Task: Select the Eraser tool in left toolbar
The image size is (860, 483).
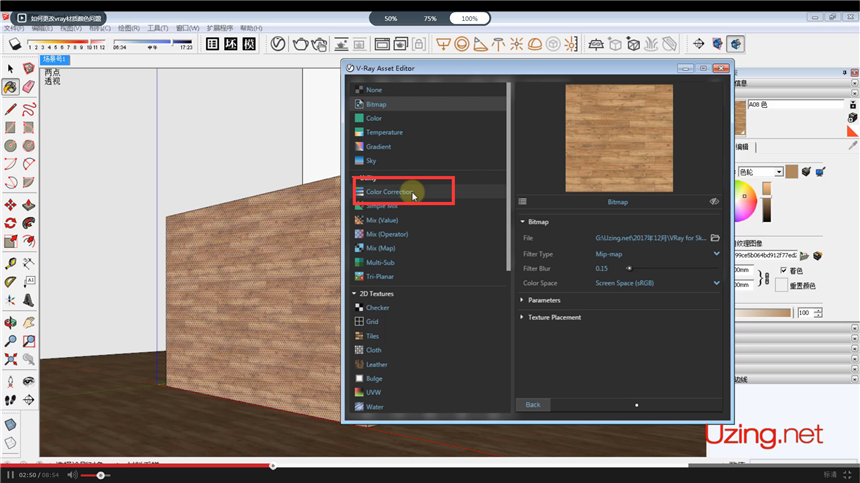Action: (x=29, y=88)
